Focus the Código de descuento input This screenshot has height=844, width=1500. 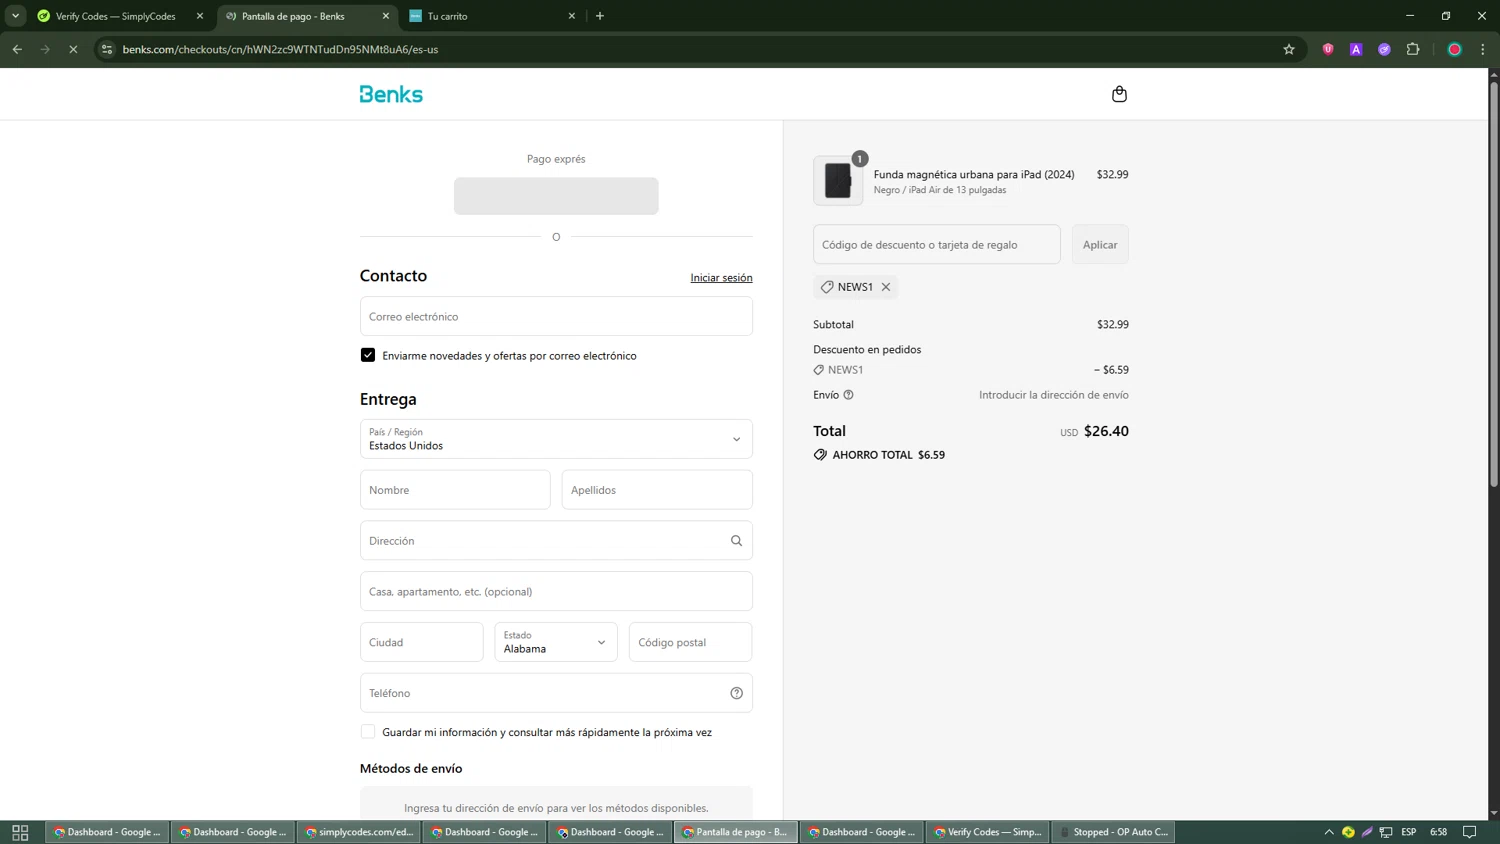(937, 244)
